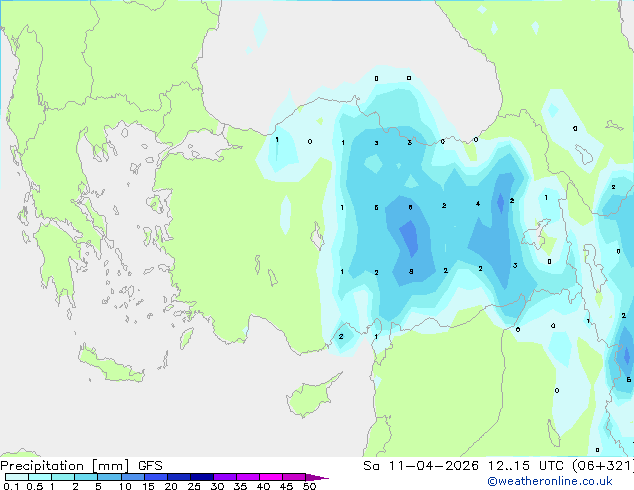Click the legend value '0.1'
Viewport: 634px width, 490px height.
point(11,486)
